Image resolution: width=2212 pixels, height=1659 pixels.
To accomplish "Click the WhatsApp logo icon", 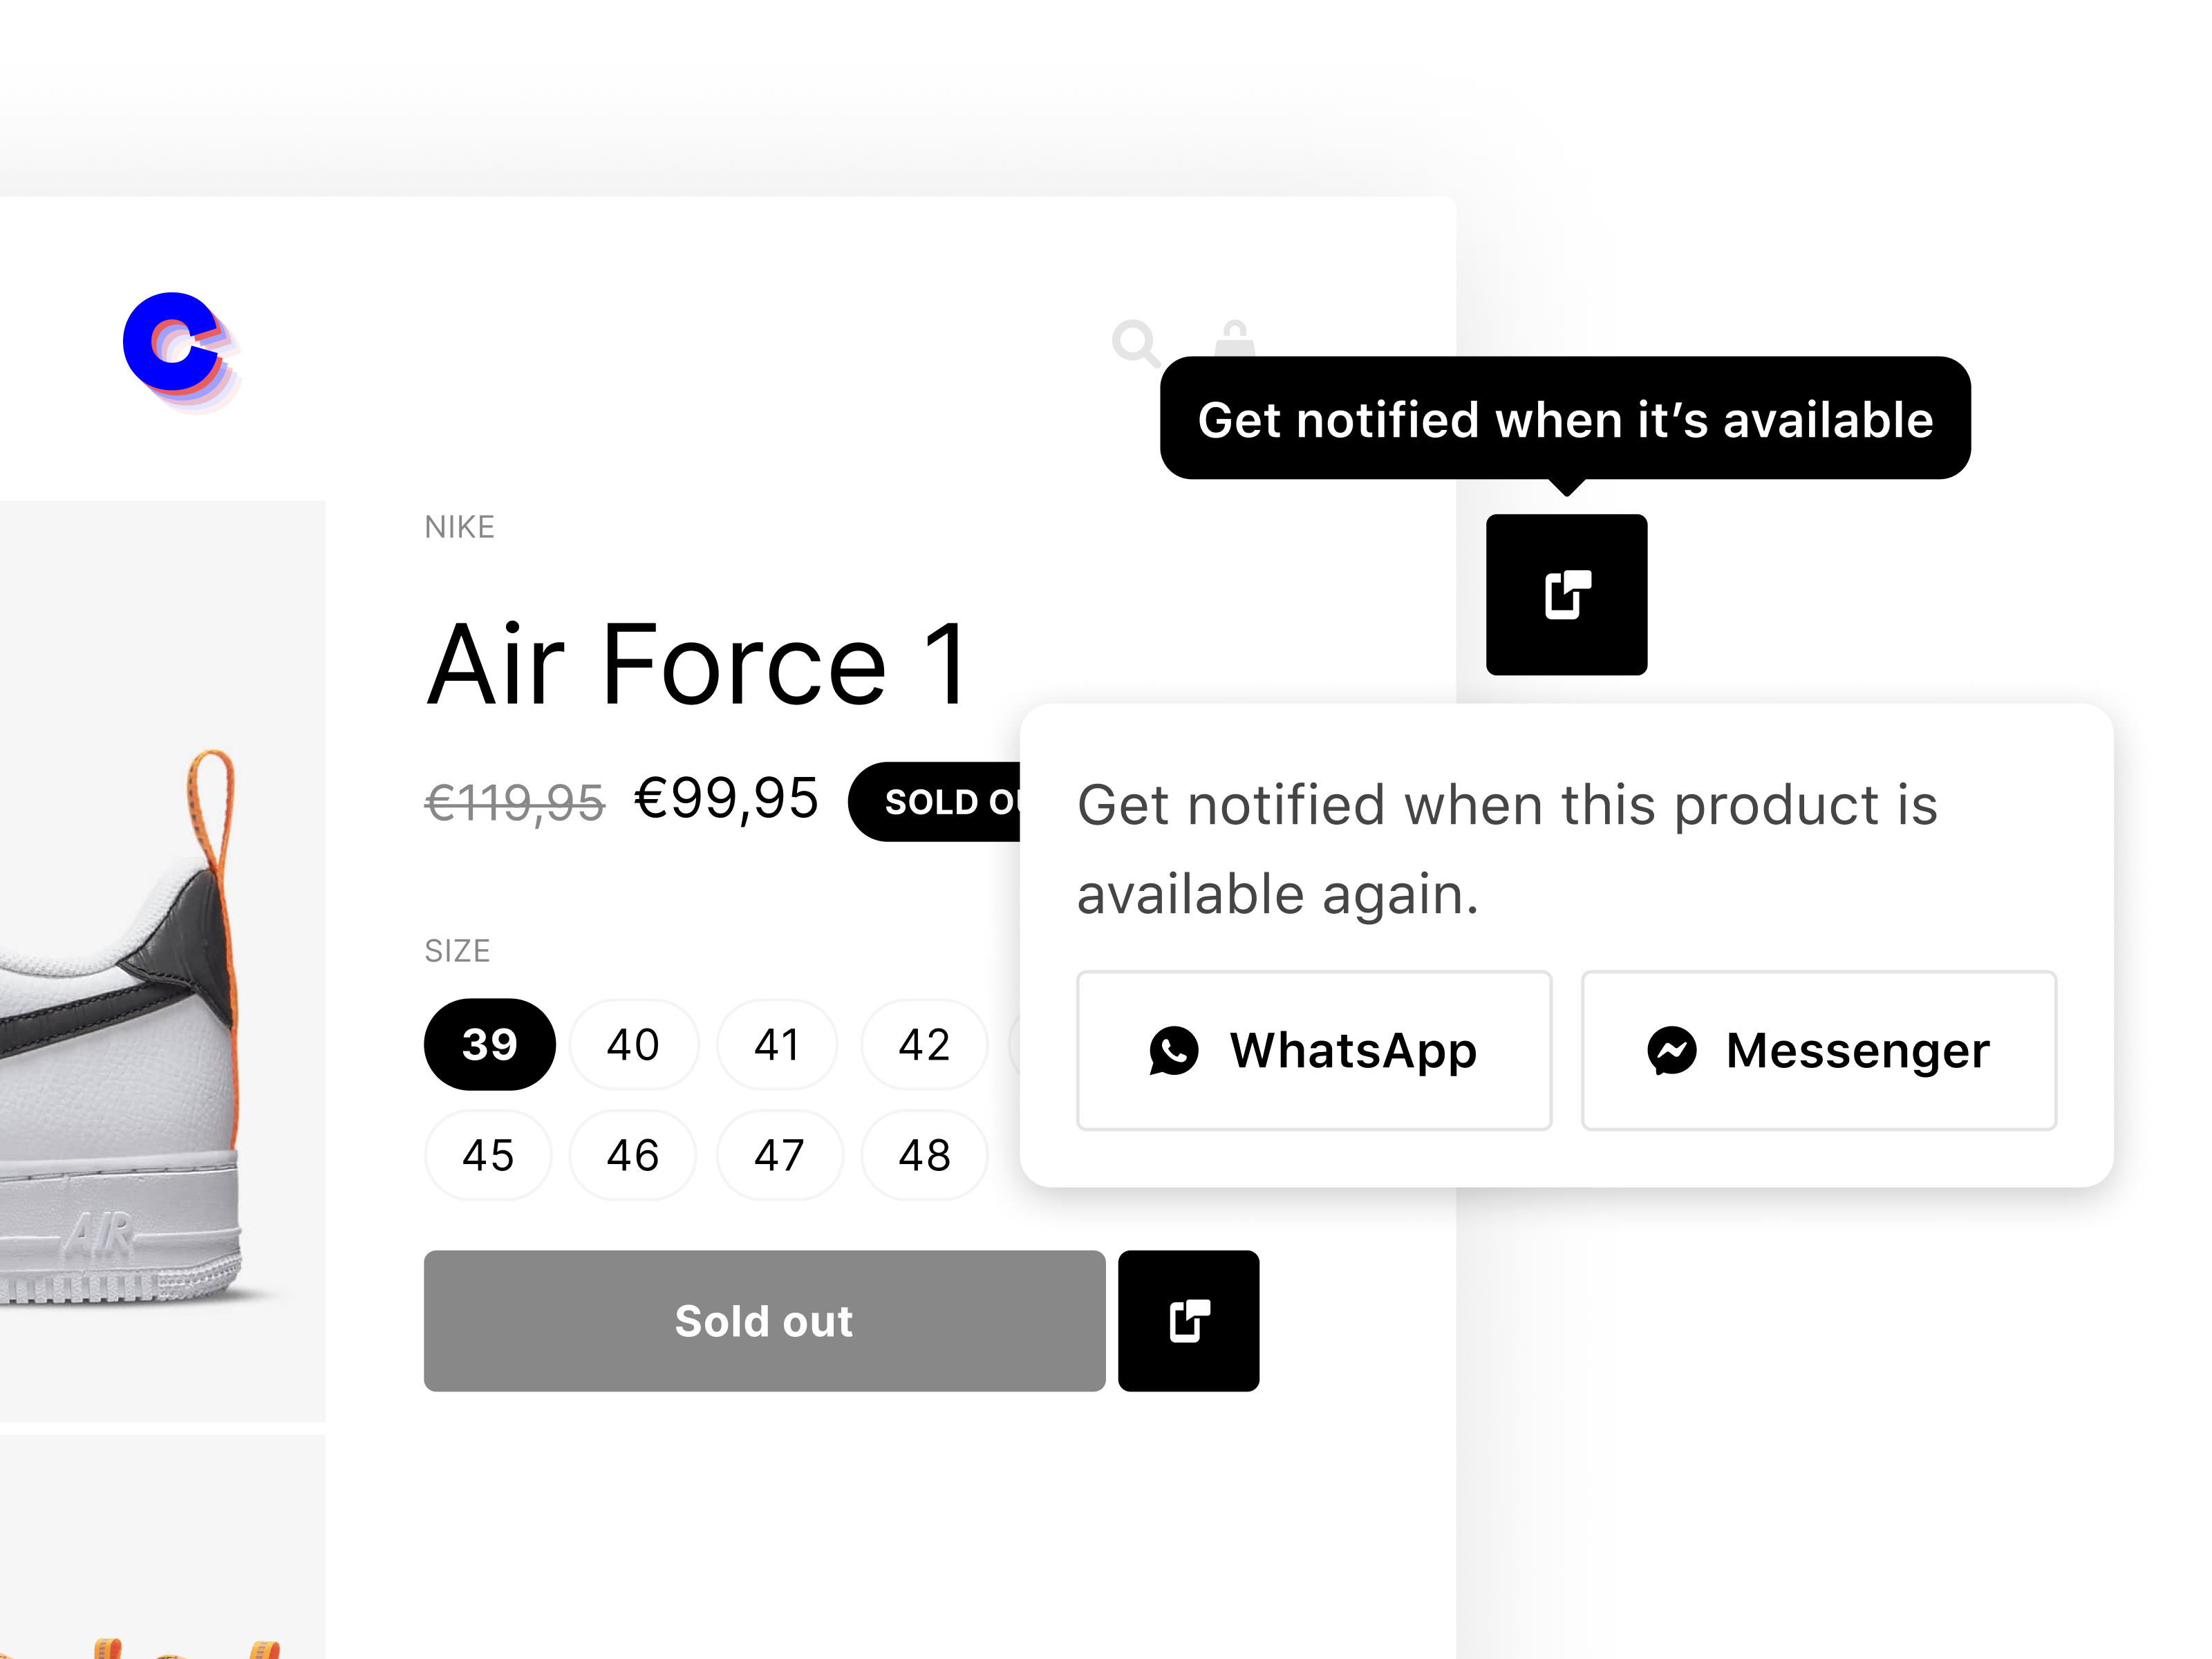I will [1173, 1051].
